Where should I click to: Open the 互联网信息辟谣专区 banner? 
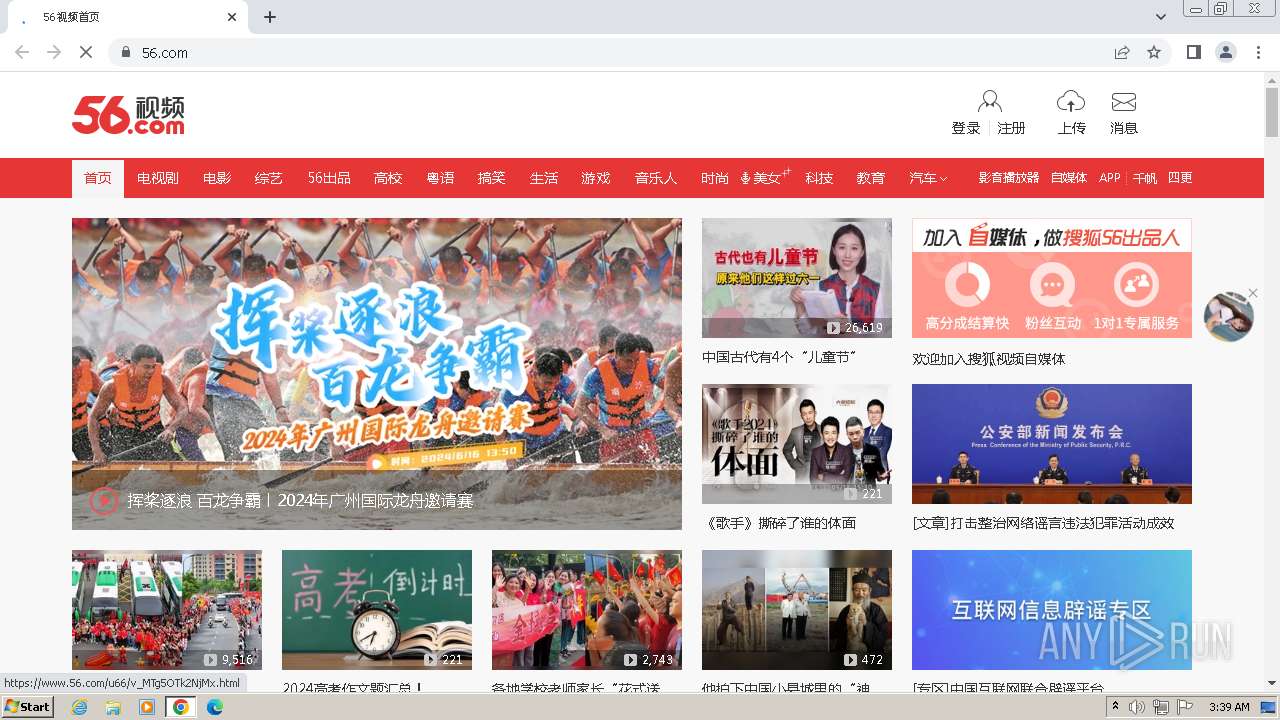click(x=1052, y=610)
